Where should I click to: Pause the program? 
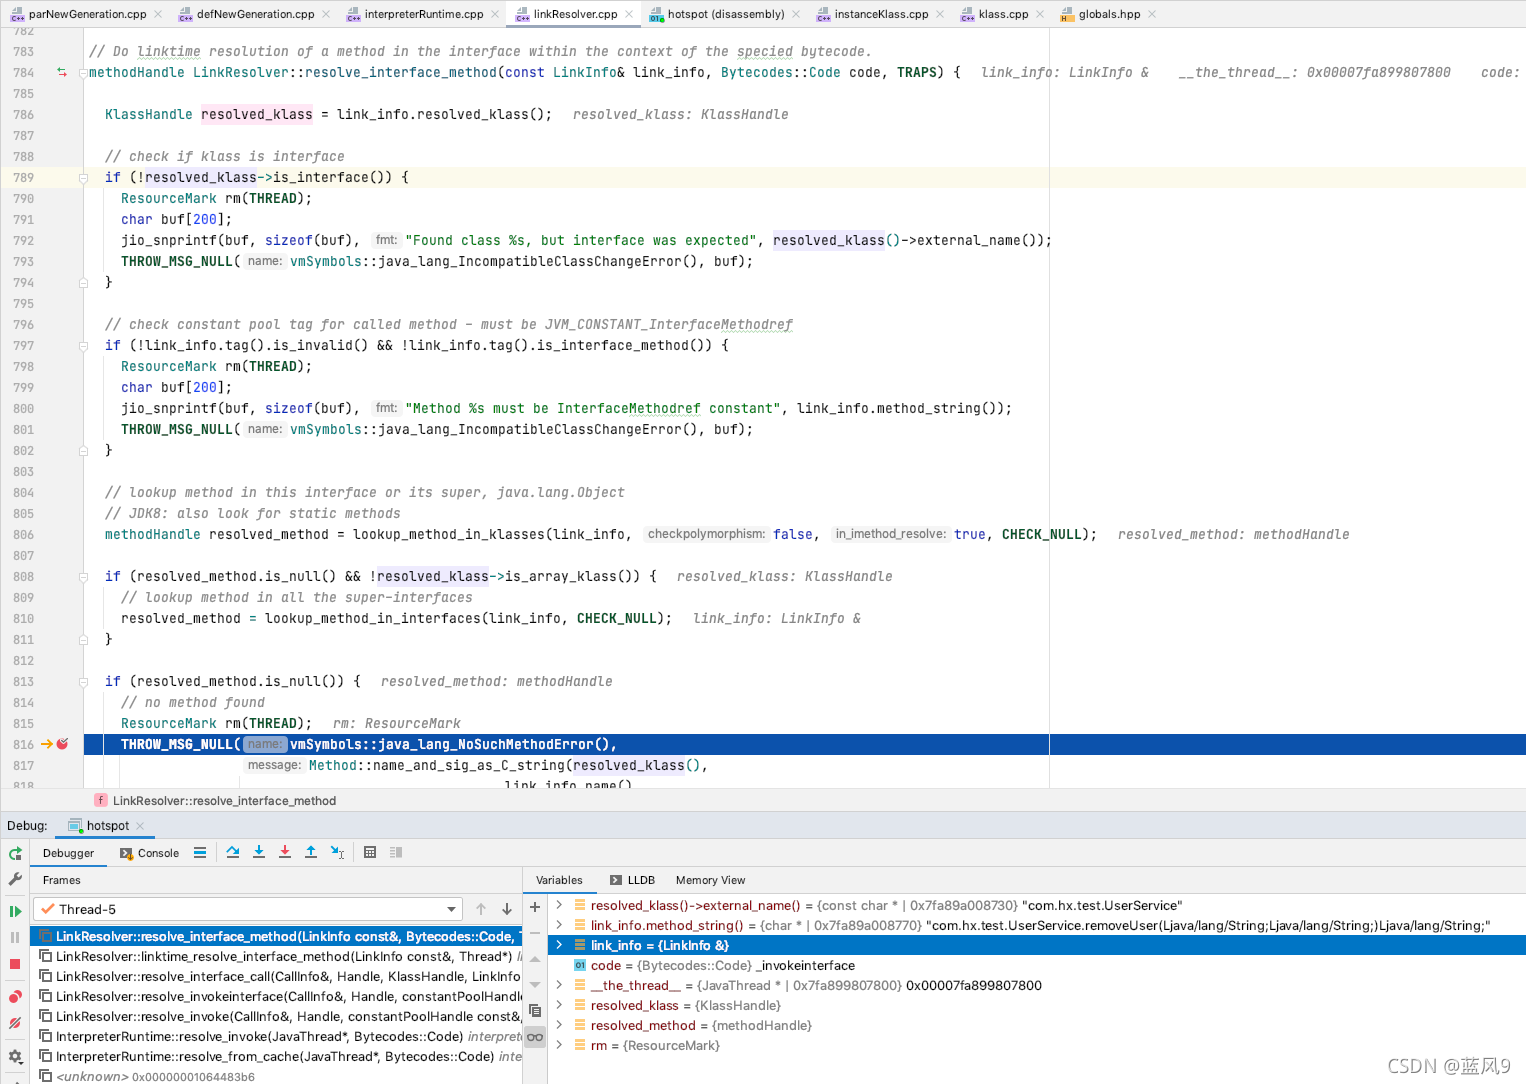(15, 937)
